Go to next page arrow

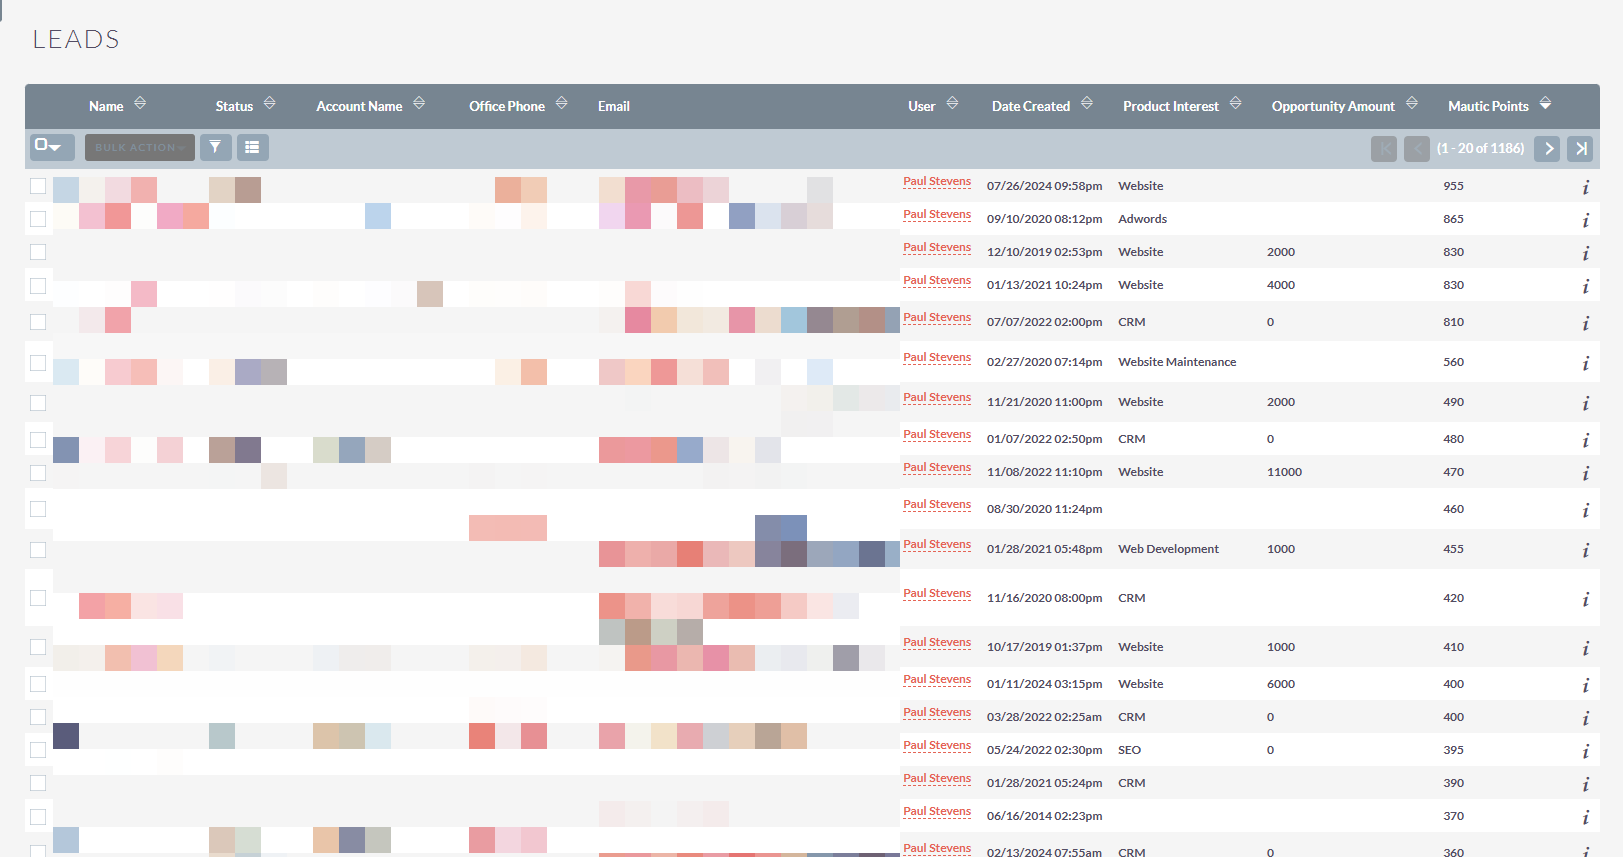click(x=1547, y=148)
